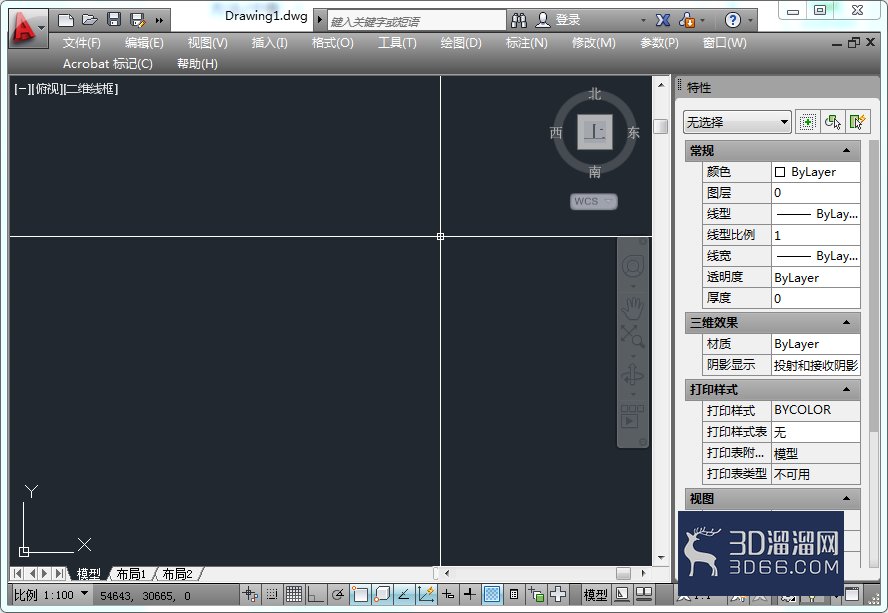Toggle Grid Display in status bar
888x613 pixels.
point(294,594)
